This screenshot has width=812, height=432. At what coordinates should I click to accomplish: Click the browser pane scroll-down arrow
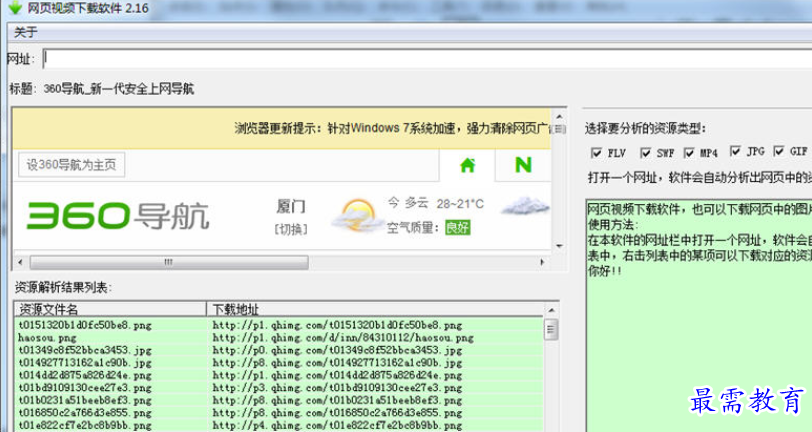point(559,246)
